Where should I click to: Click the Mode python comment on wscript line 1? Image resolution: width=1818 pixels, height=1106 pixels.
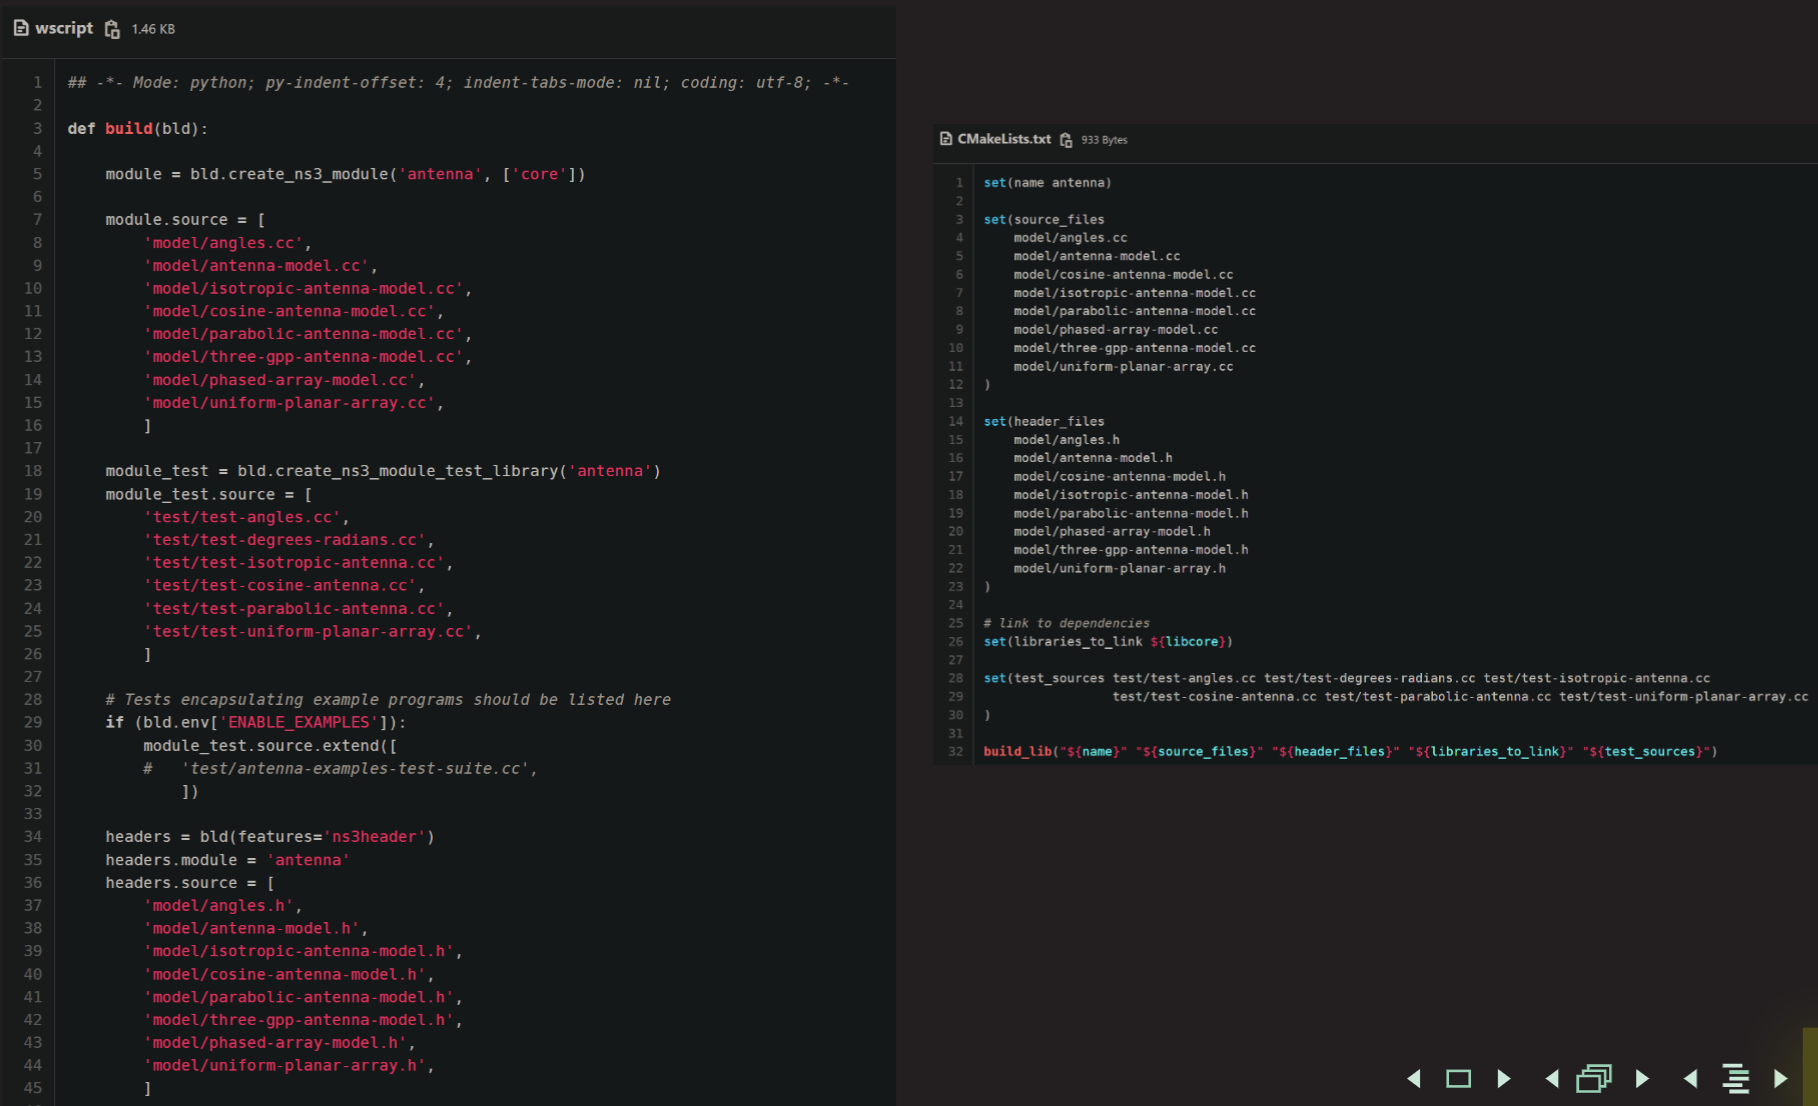(x=458, y=82)
